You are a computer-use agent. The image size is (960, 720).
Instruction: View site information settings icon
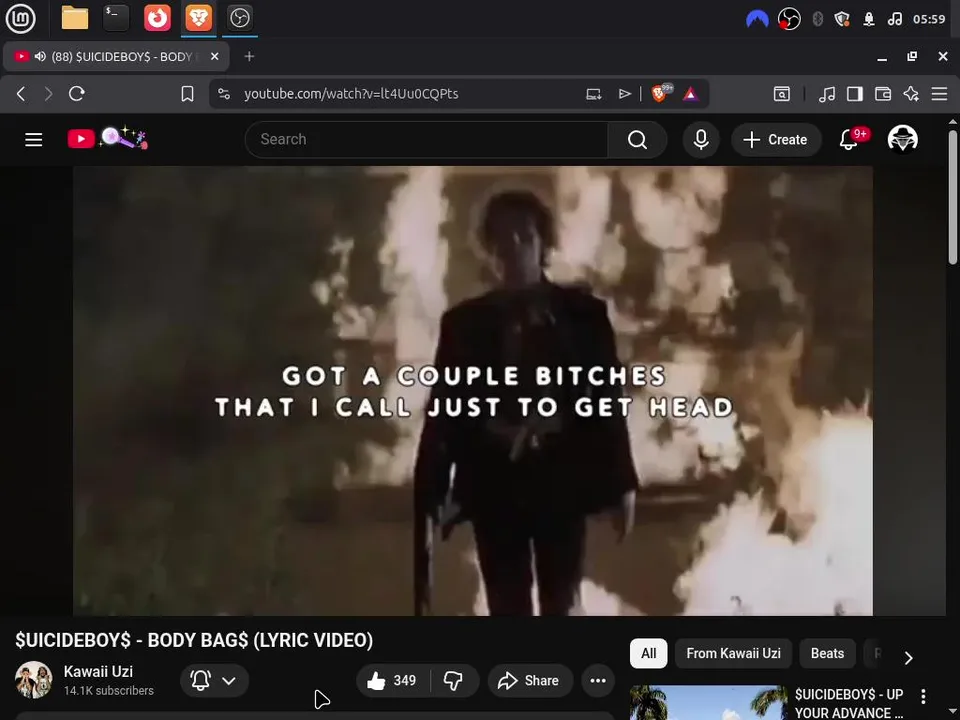click(x=224, y=94)
